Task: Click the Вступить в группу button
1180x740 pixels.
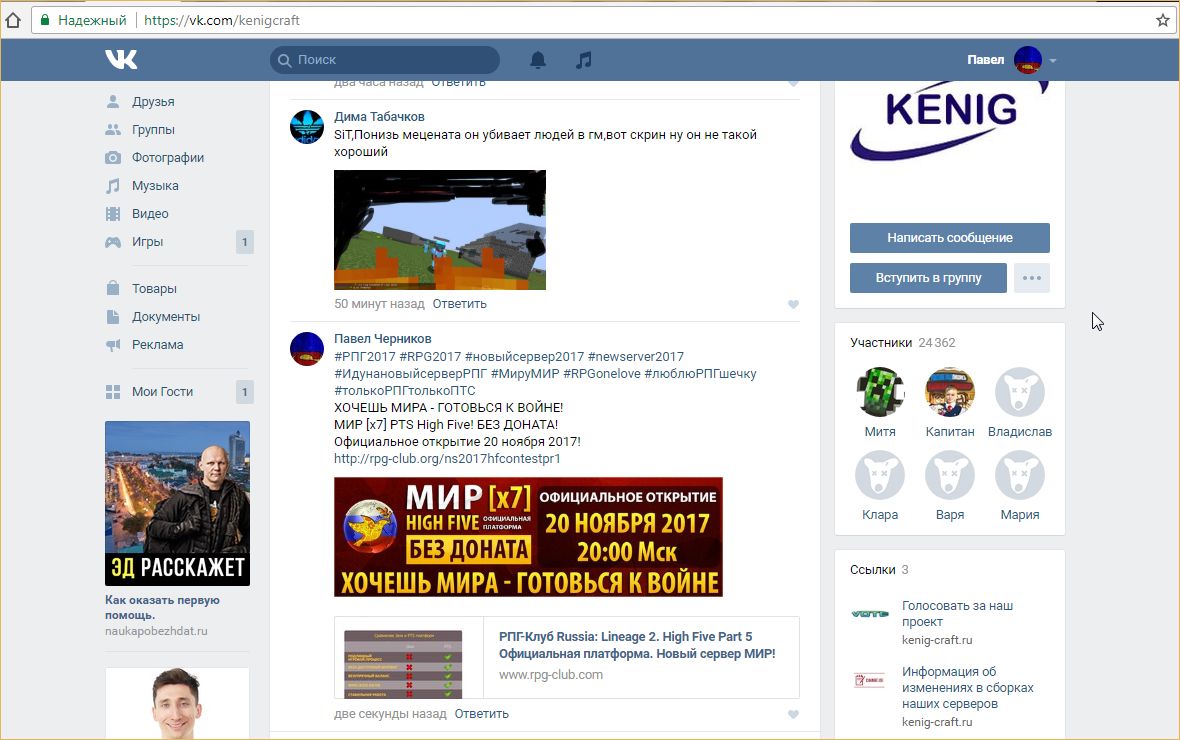Action: (927, 278)
